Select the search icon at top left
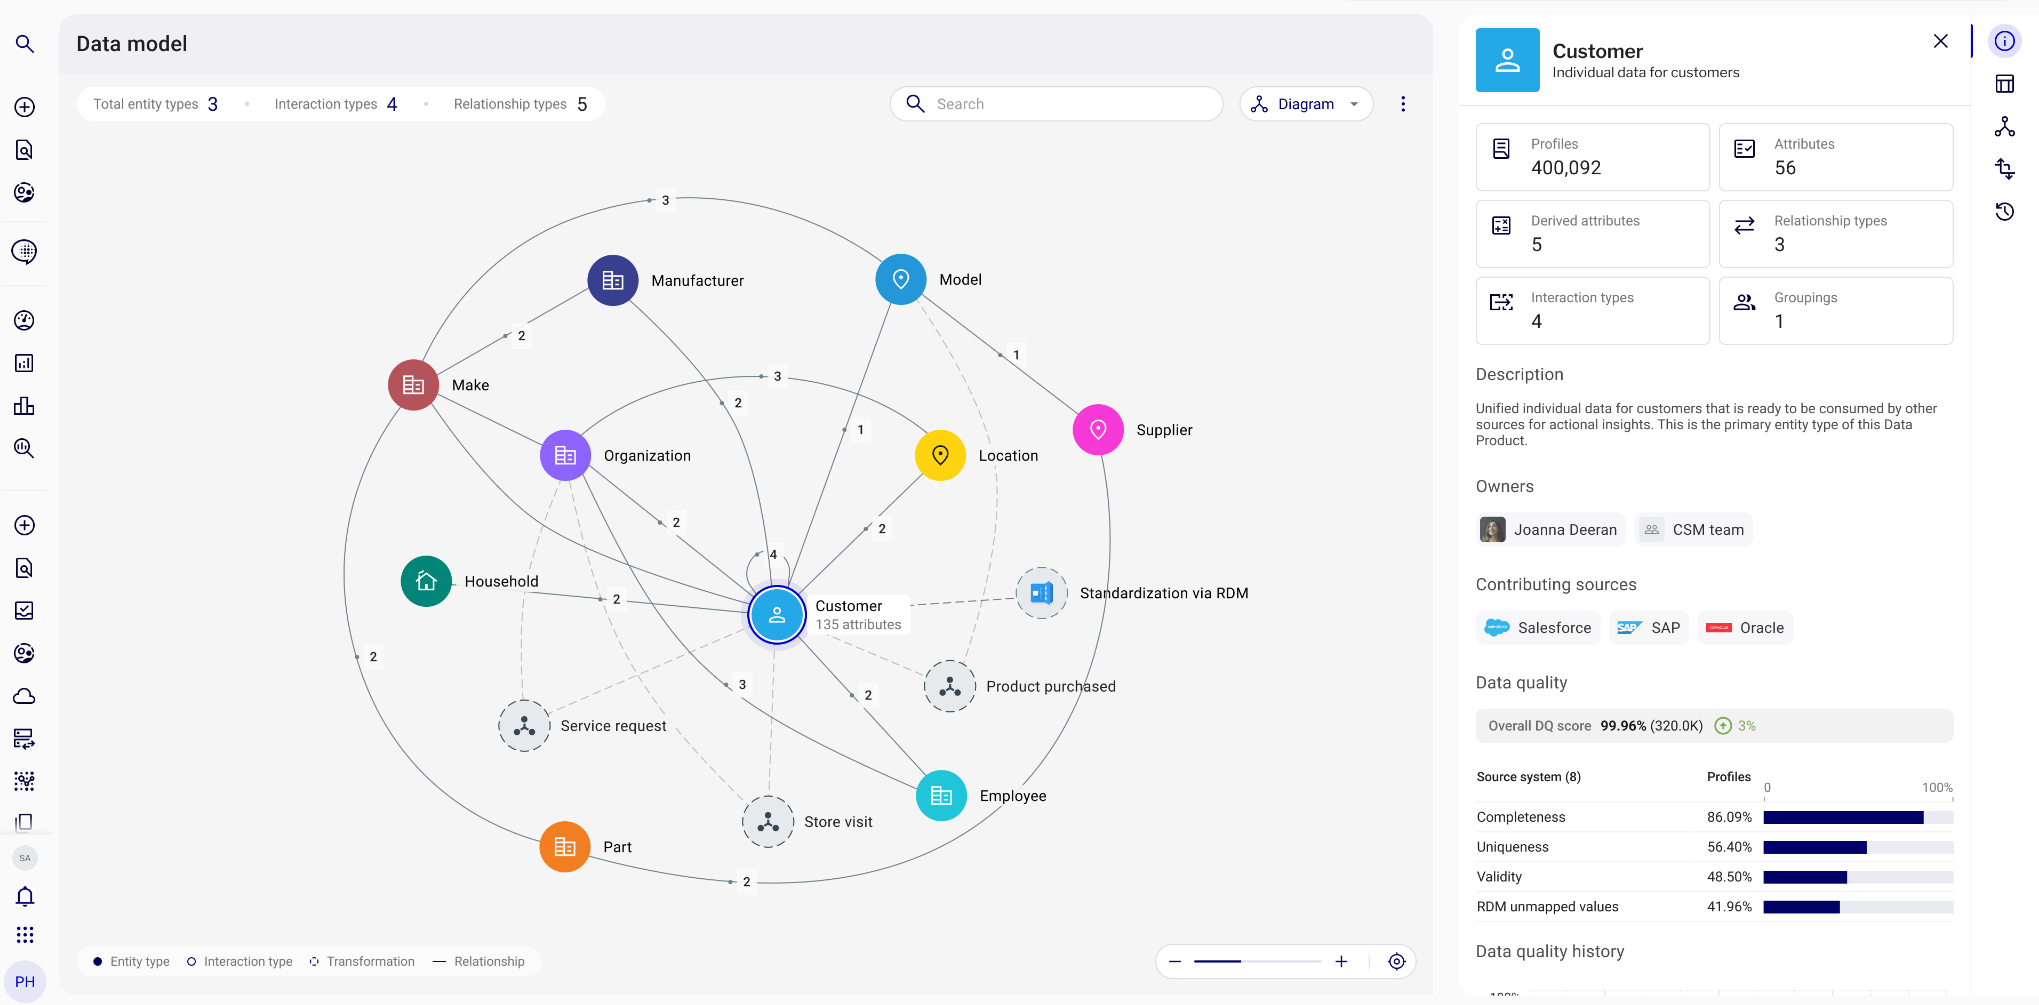Image resolution: width=2039 pixels, height=1005 pixels. [25, 44]
